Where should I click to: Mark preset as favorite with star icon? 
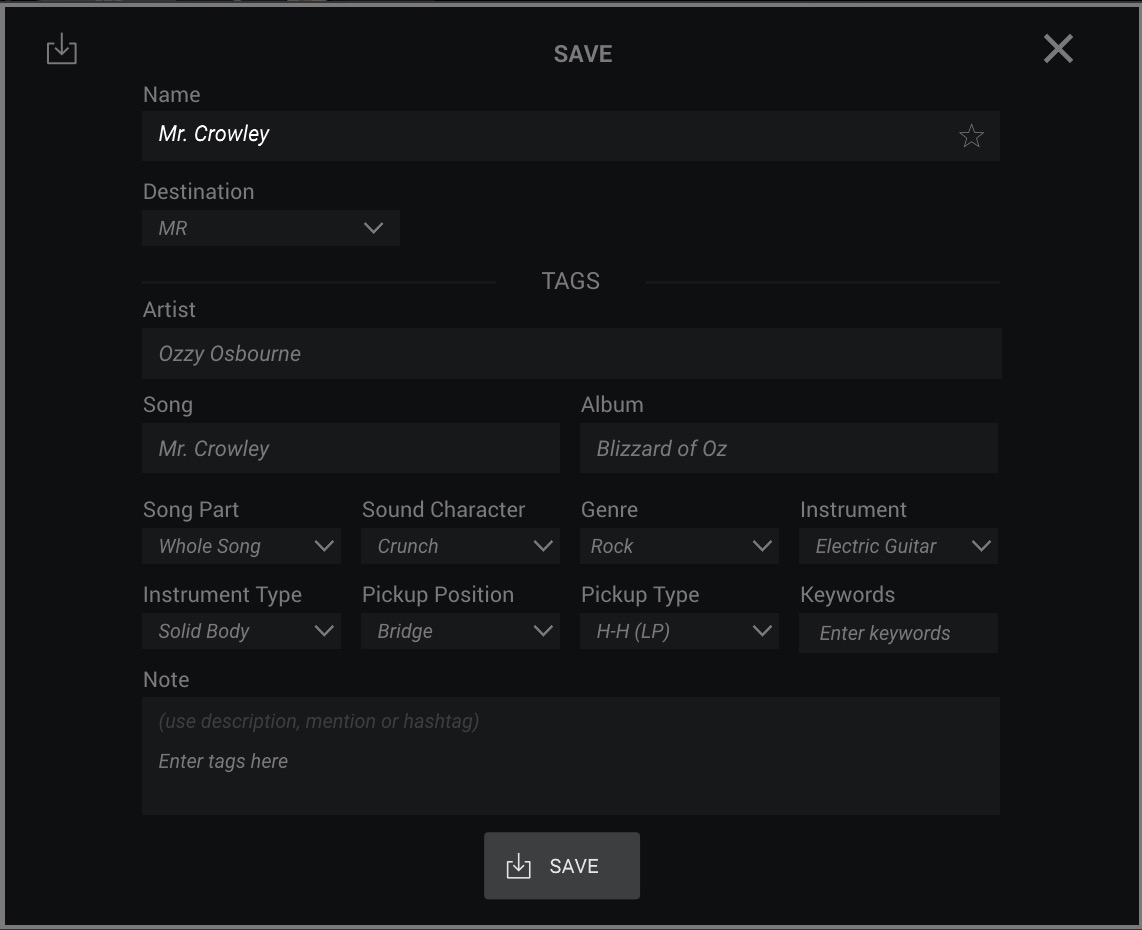point(971,136)
